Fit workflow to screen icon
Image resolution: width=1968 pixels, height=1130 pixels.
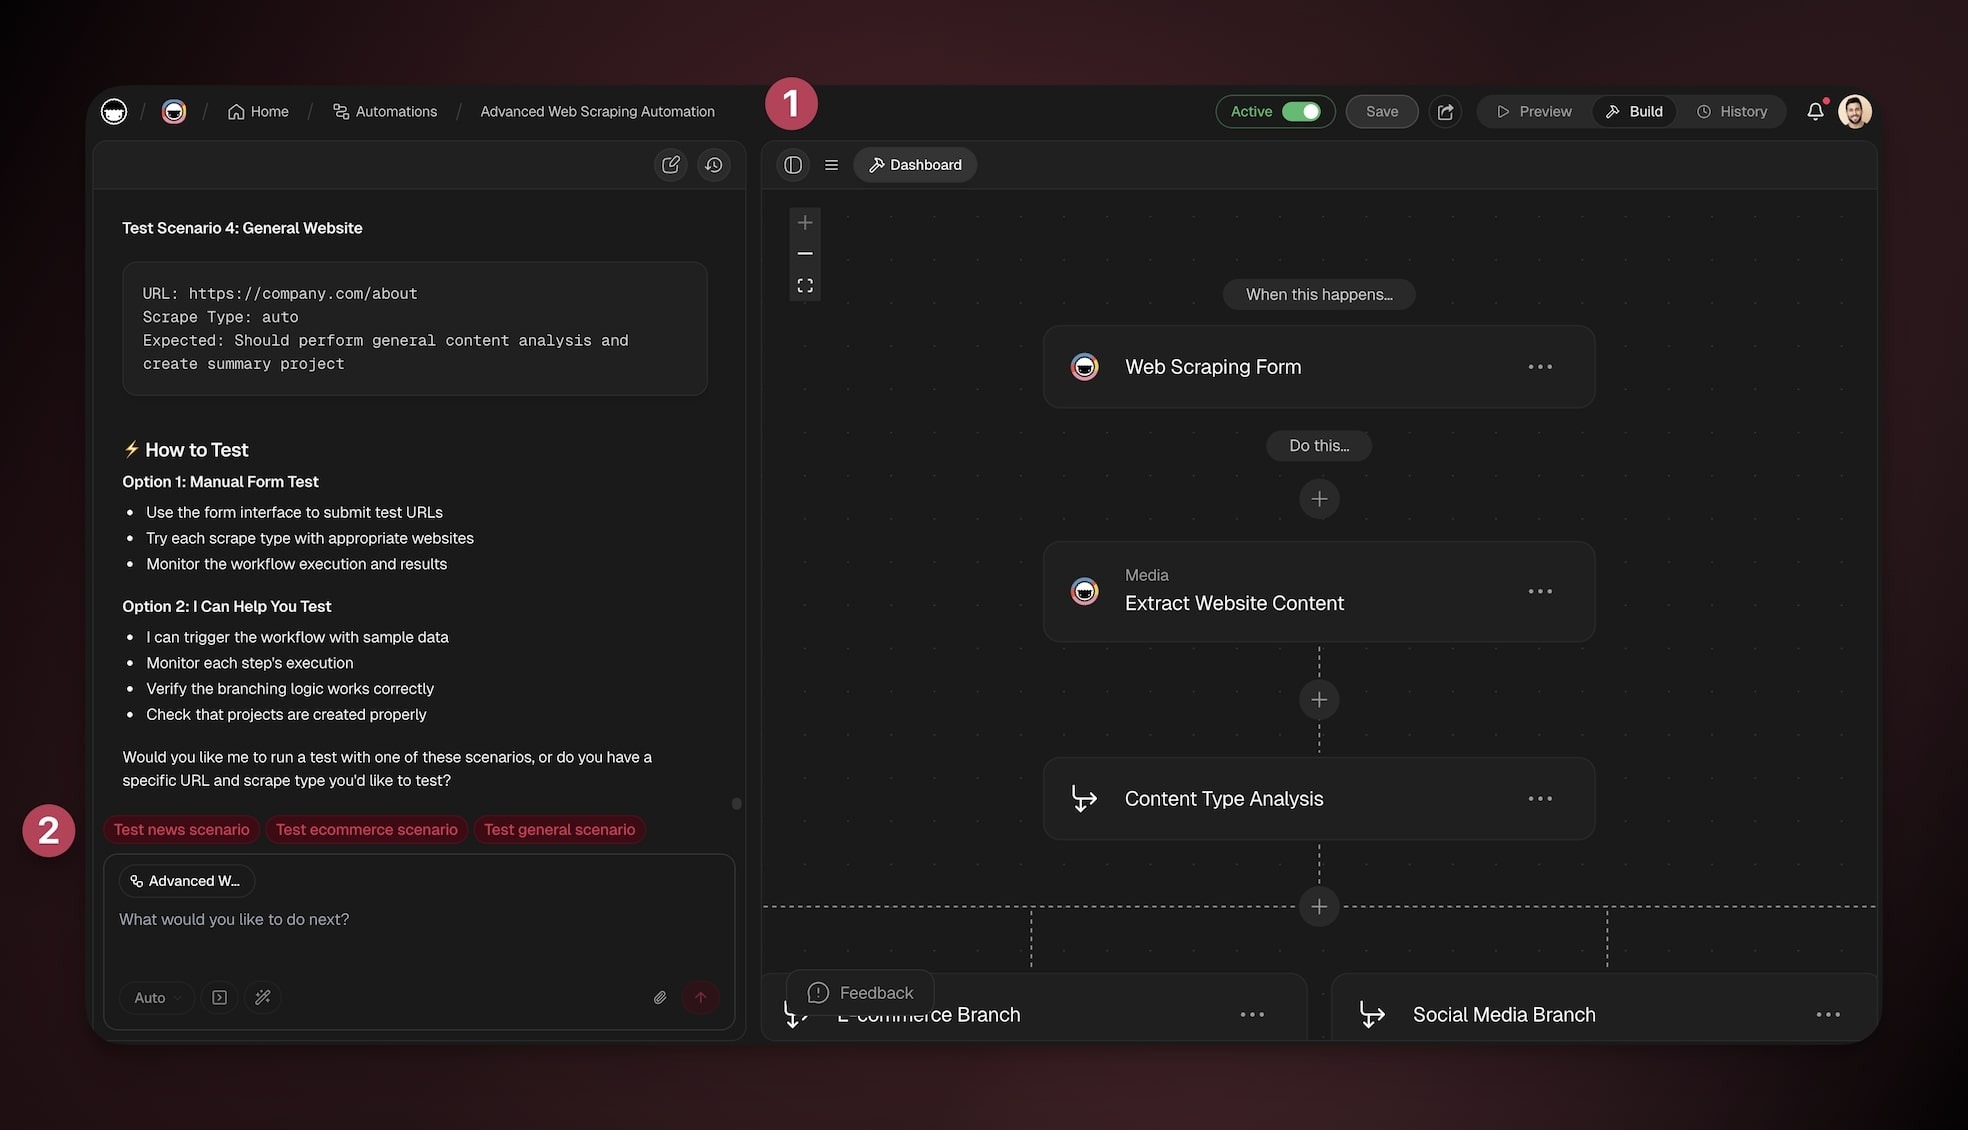pyautogui.click(x=805, y=286)
